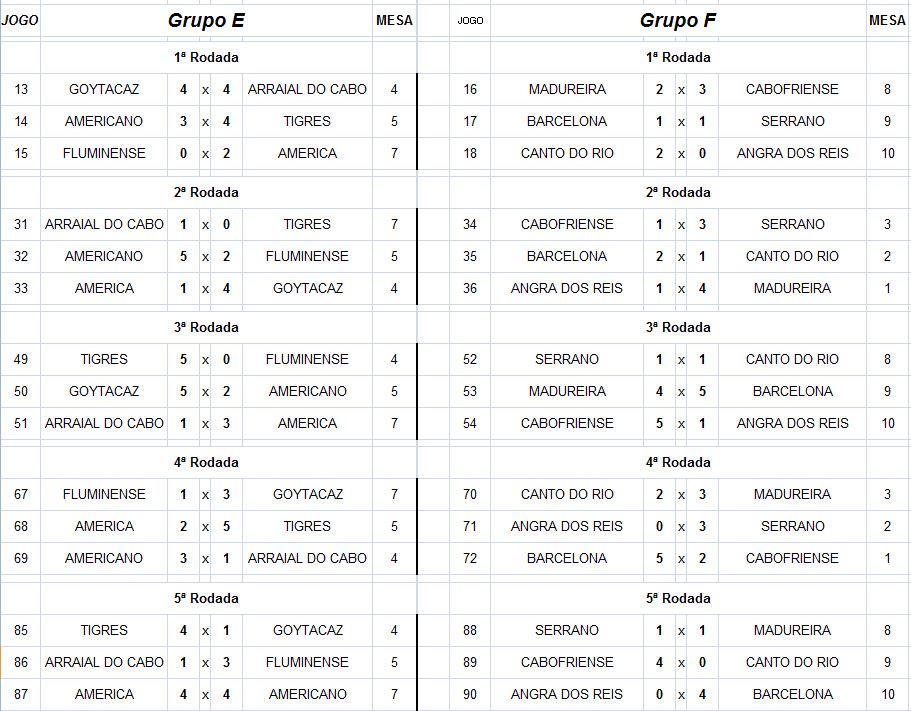
Task: Select "5ª Rodada" heading under Grupo F
Action: [678, 598]
